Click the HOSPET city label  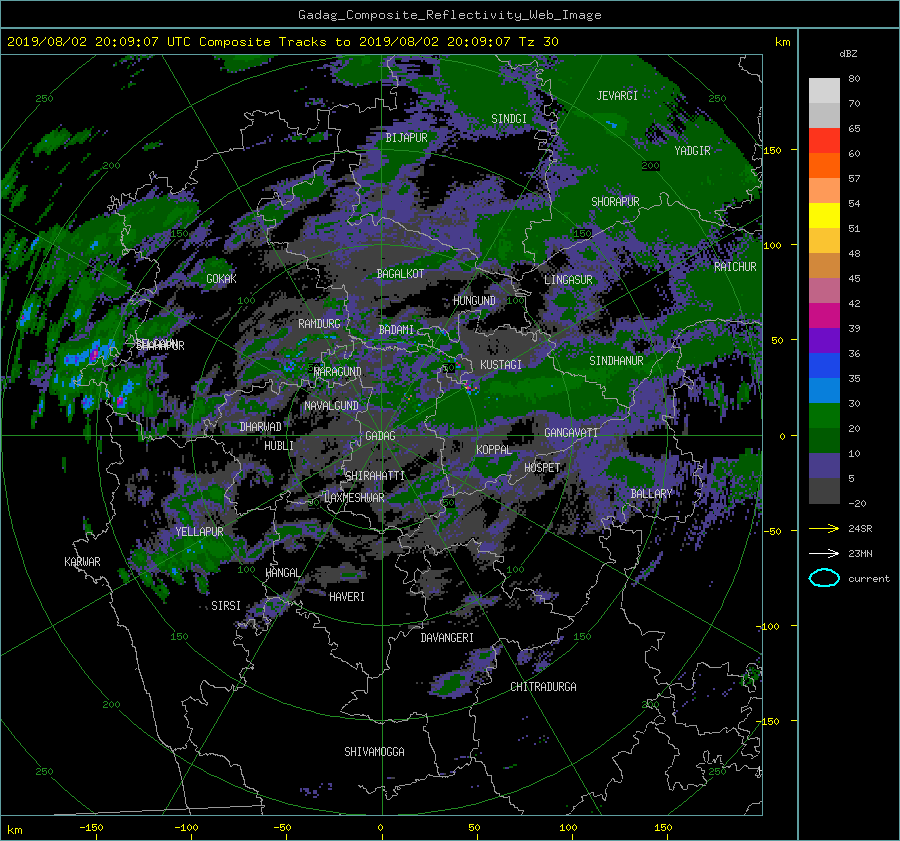point(542,468)
